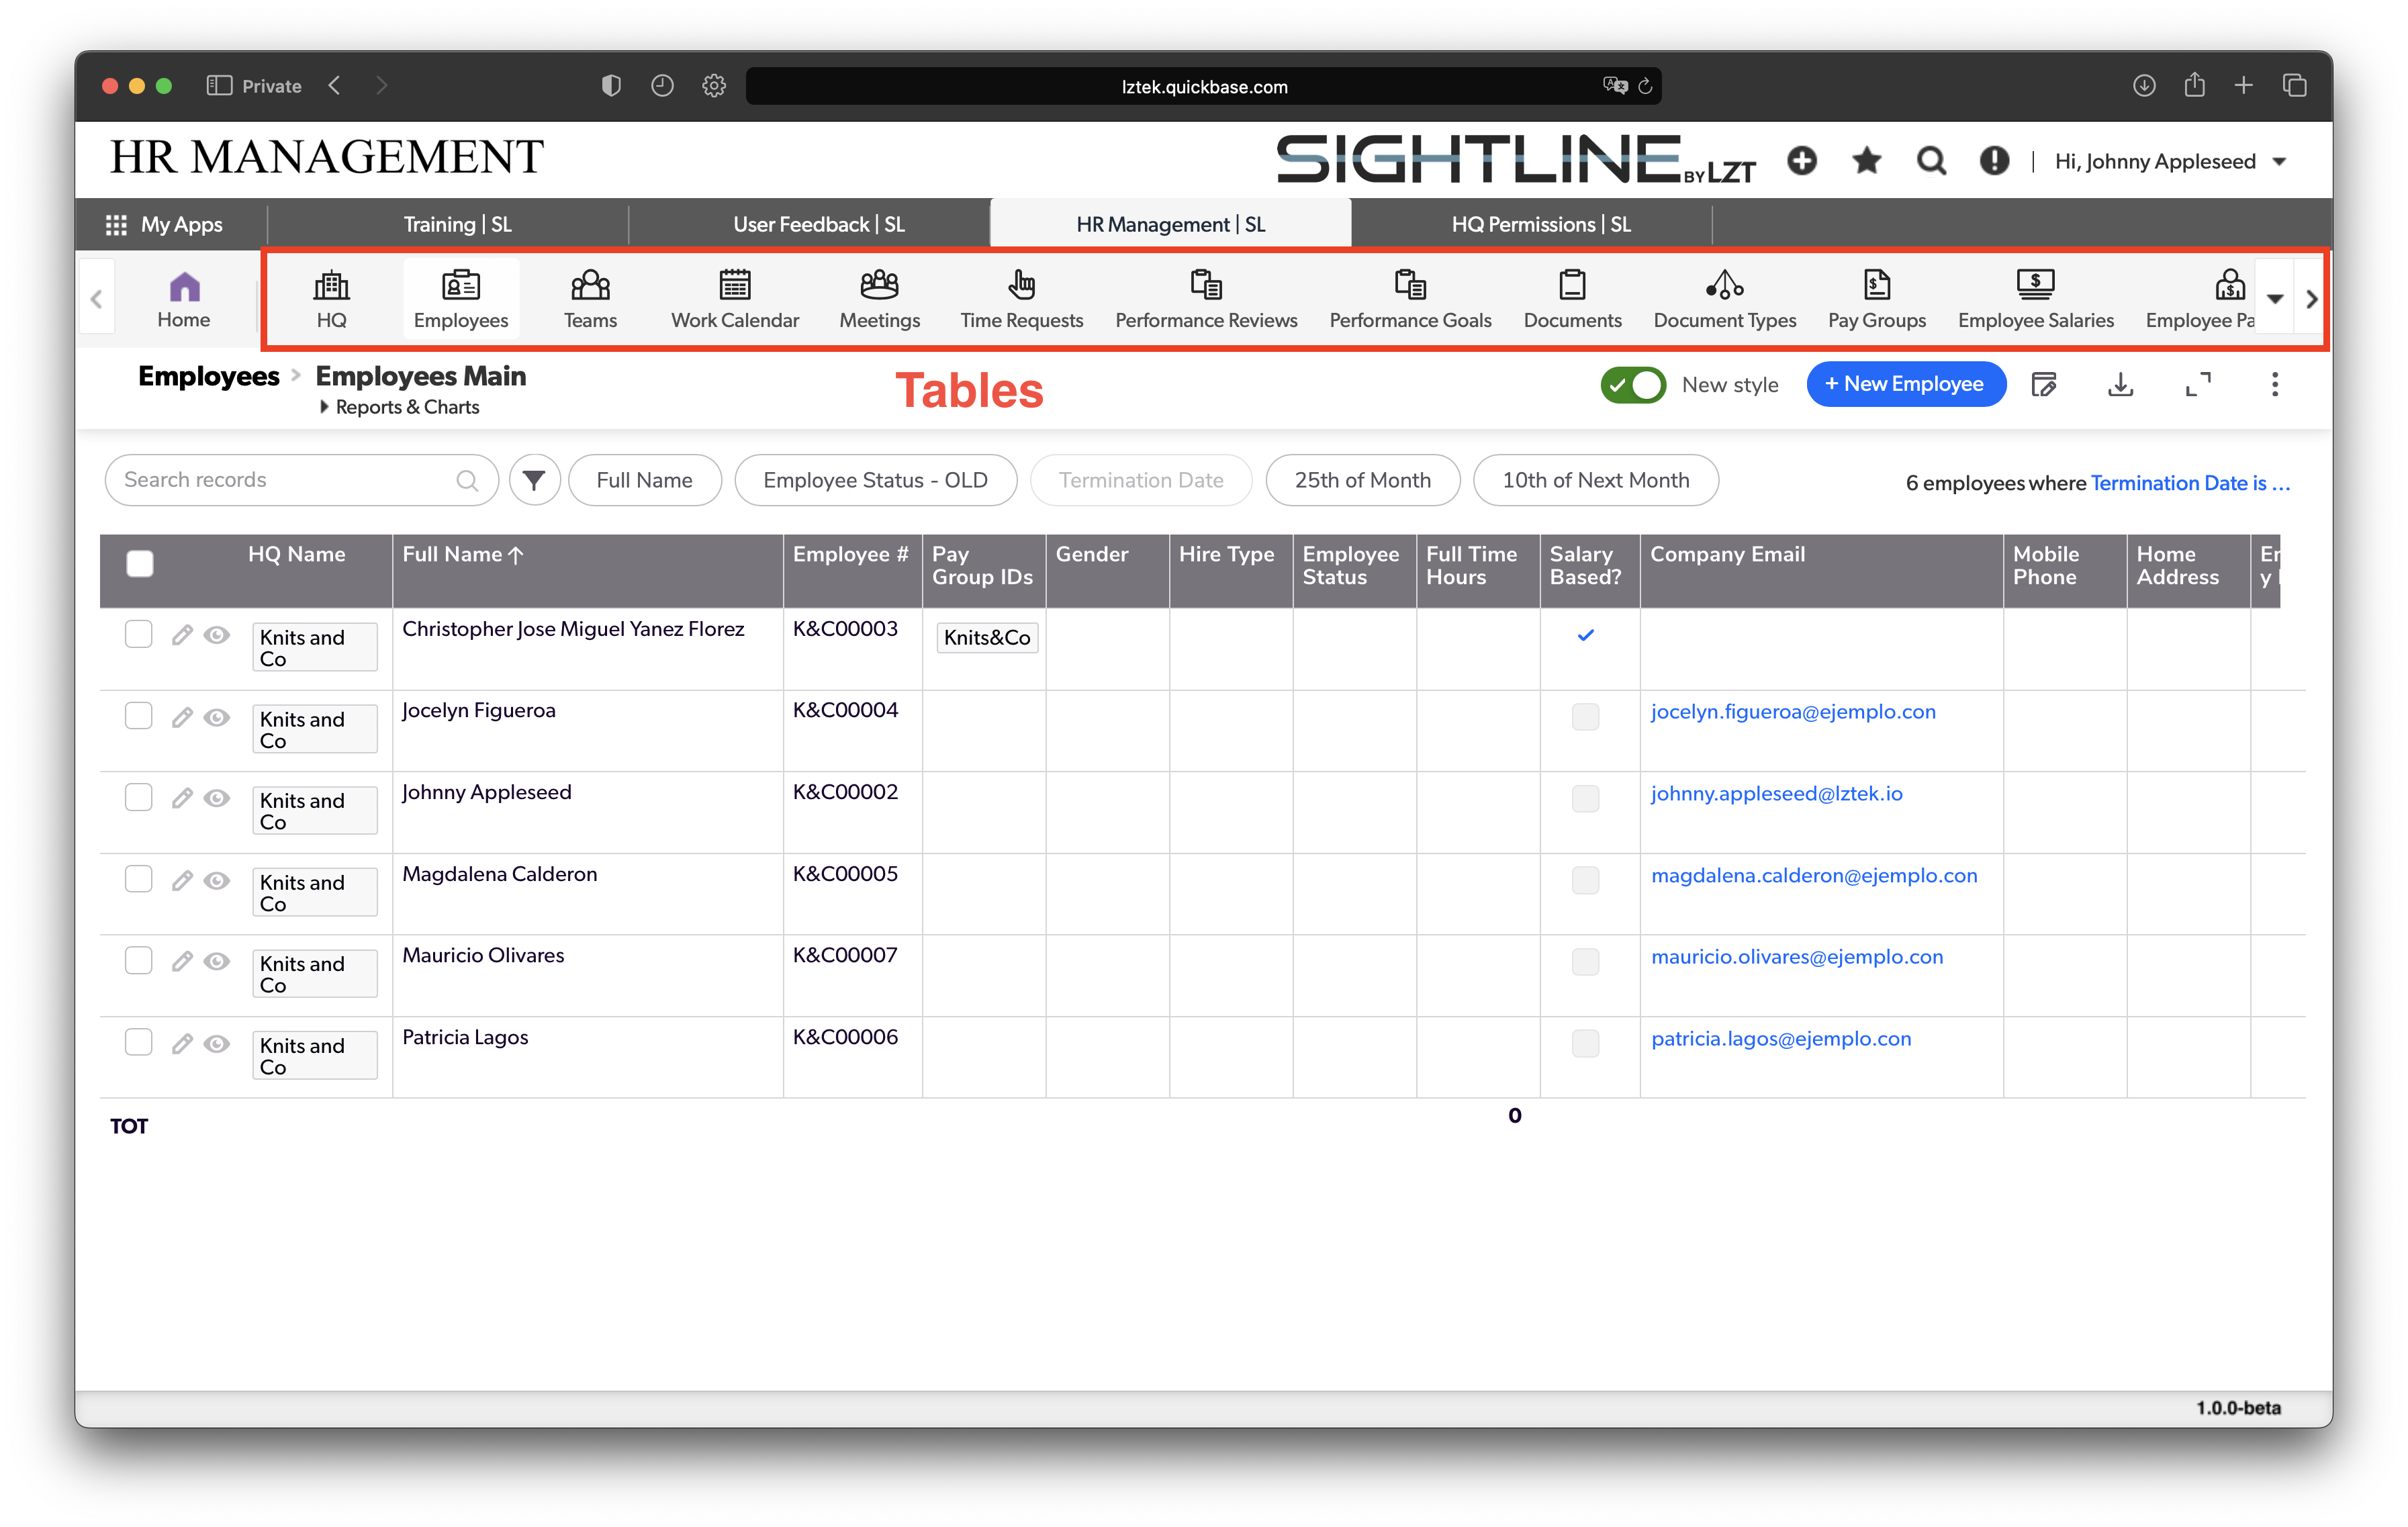Open the My Apps menu

[165, 224]
